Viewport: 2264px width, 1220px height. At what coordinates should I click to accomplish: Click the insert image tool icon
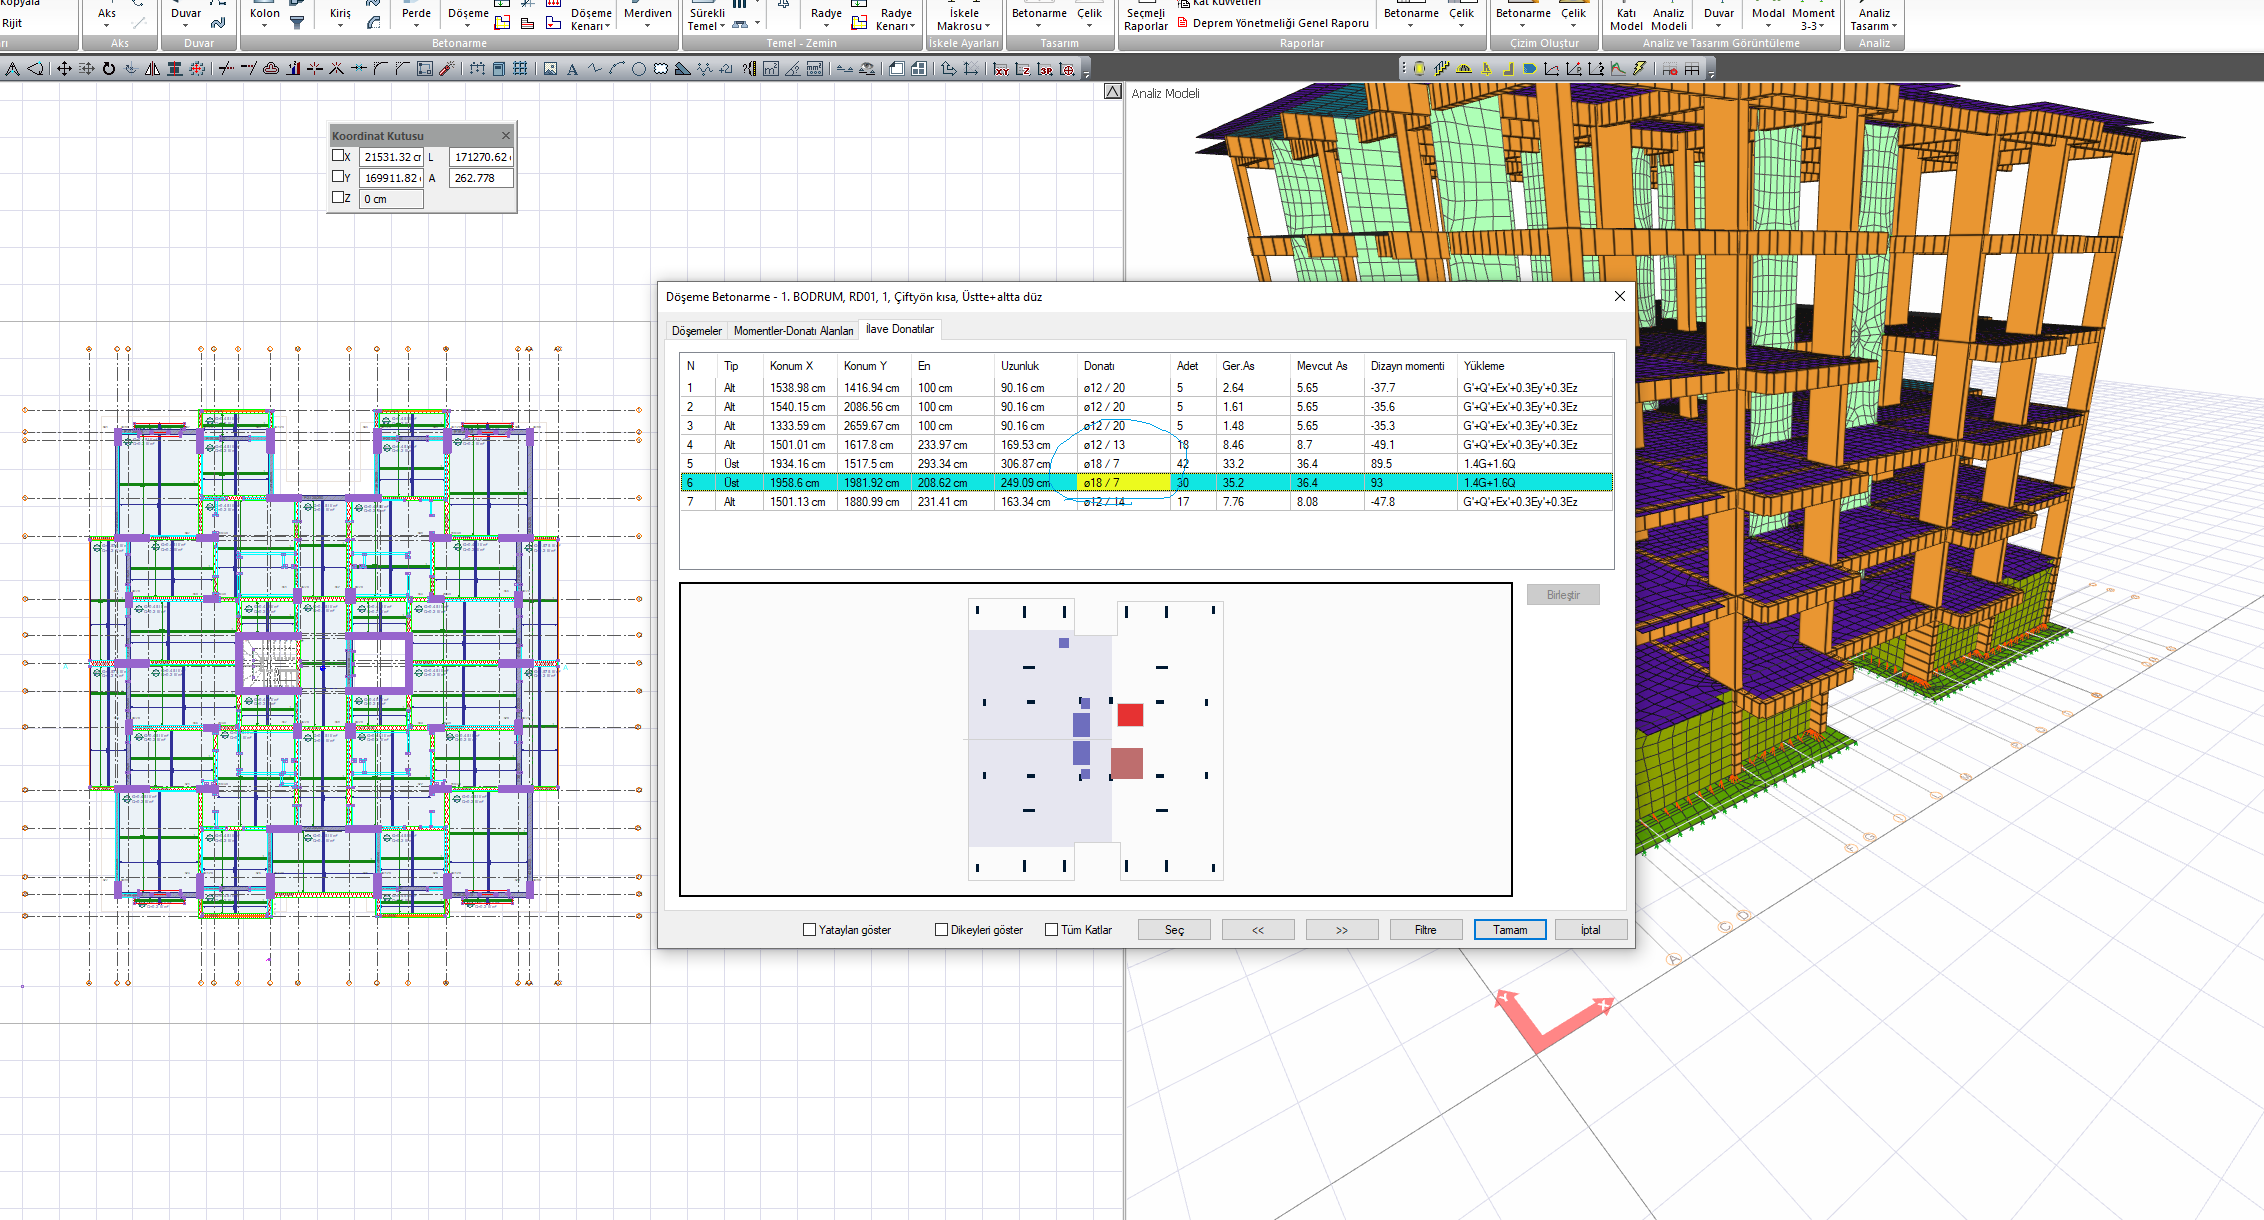coord(550,69)
